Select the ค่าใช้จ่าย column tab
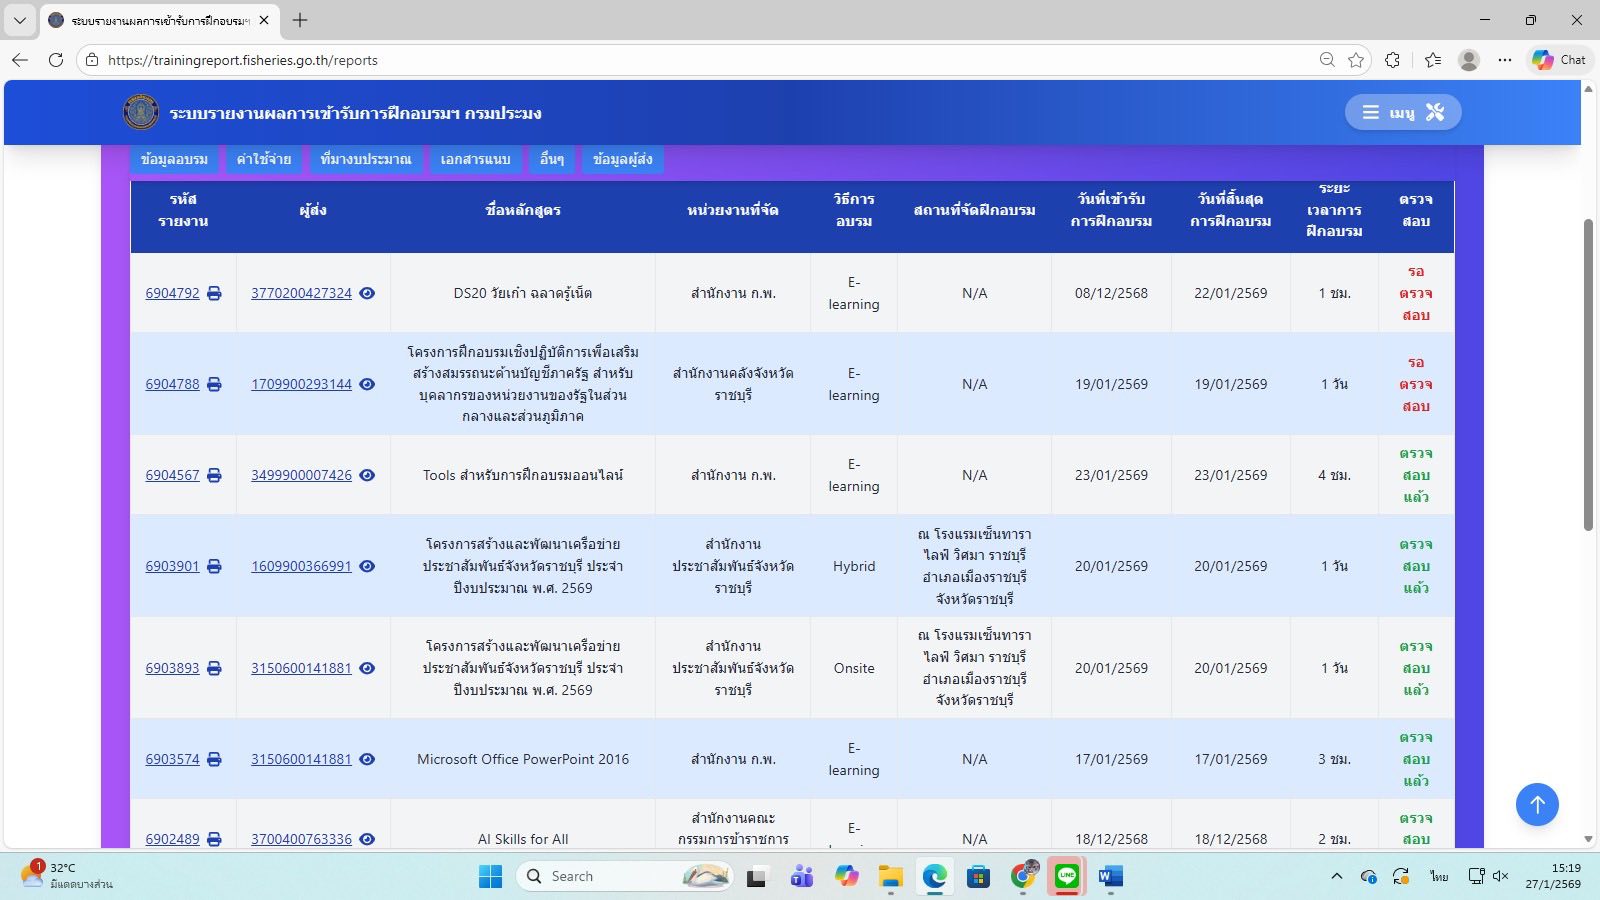1600x900 pixels. click(264, 159)
